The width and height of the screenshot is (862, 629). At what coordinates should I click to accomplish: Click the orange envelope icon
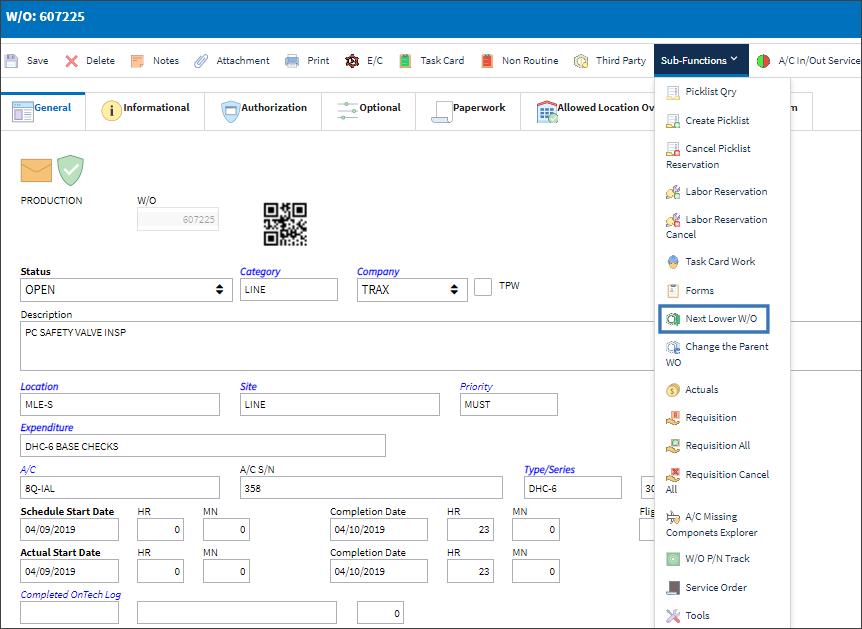pyautogui.click(x=36, y=170)
